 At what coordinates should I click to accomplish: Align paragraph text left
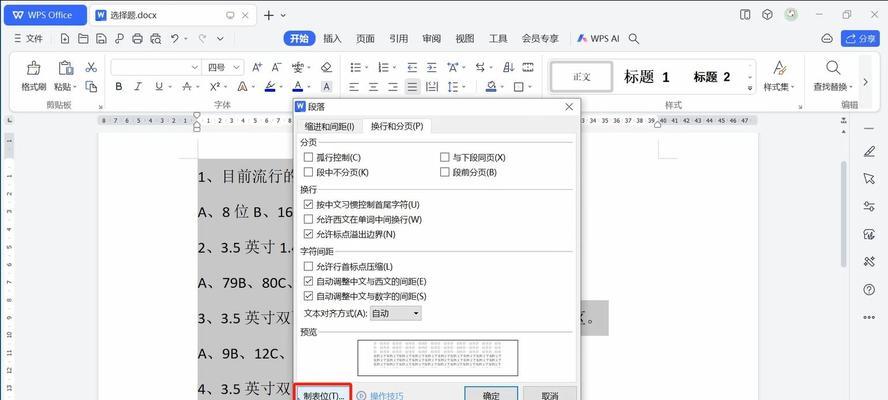pos(354,87)
